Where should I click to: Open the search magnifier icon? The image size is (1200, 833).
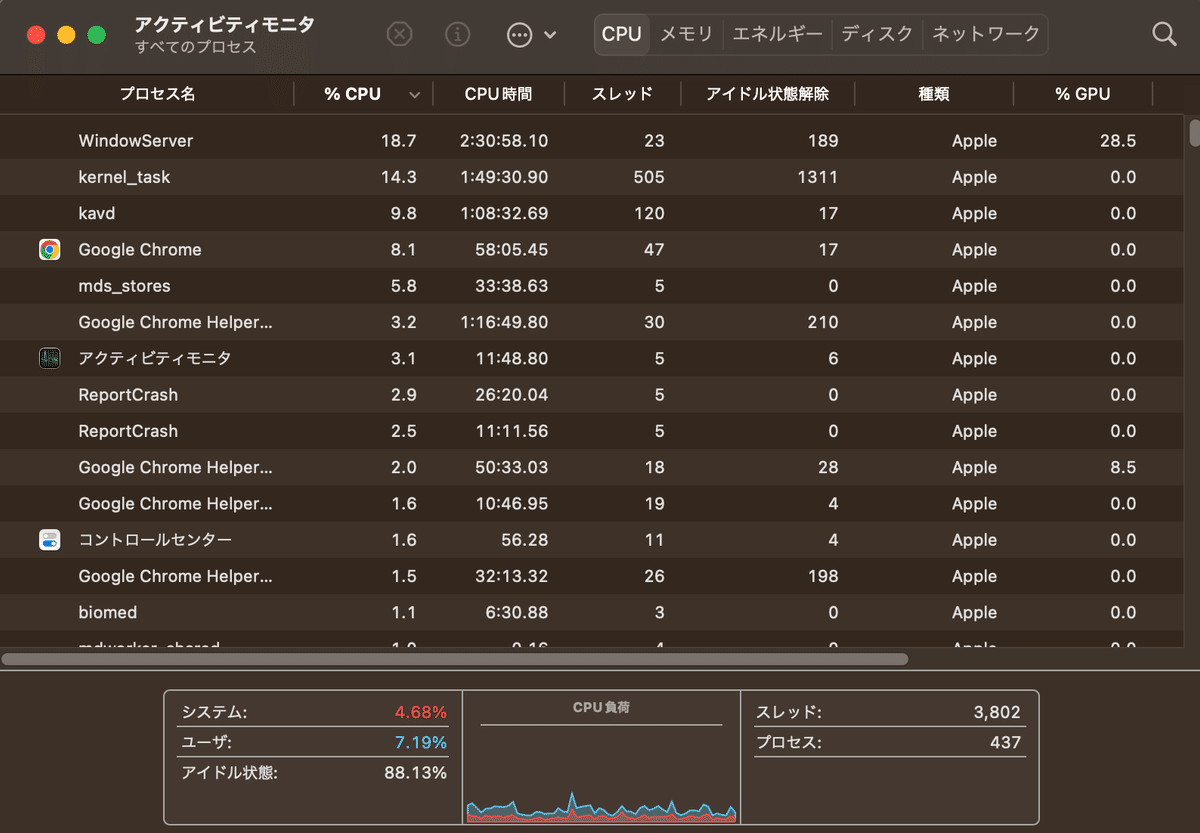[x=1163, y=33]
